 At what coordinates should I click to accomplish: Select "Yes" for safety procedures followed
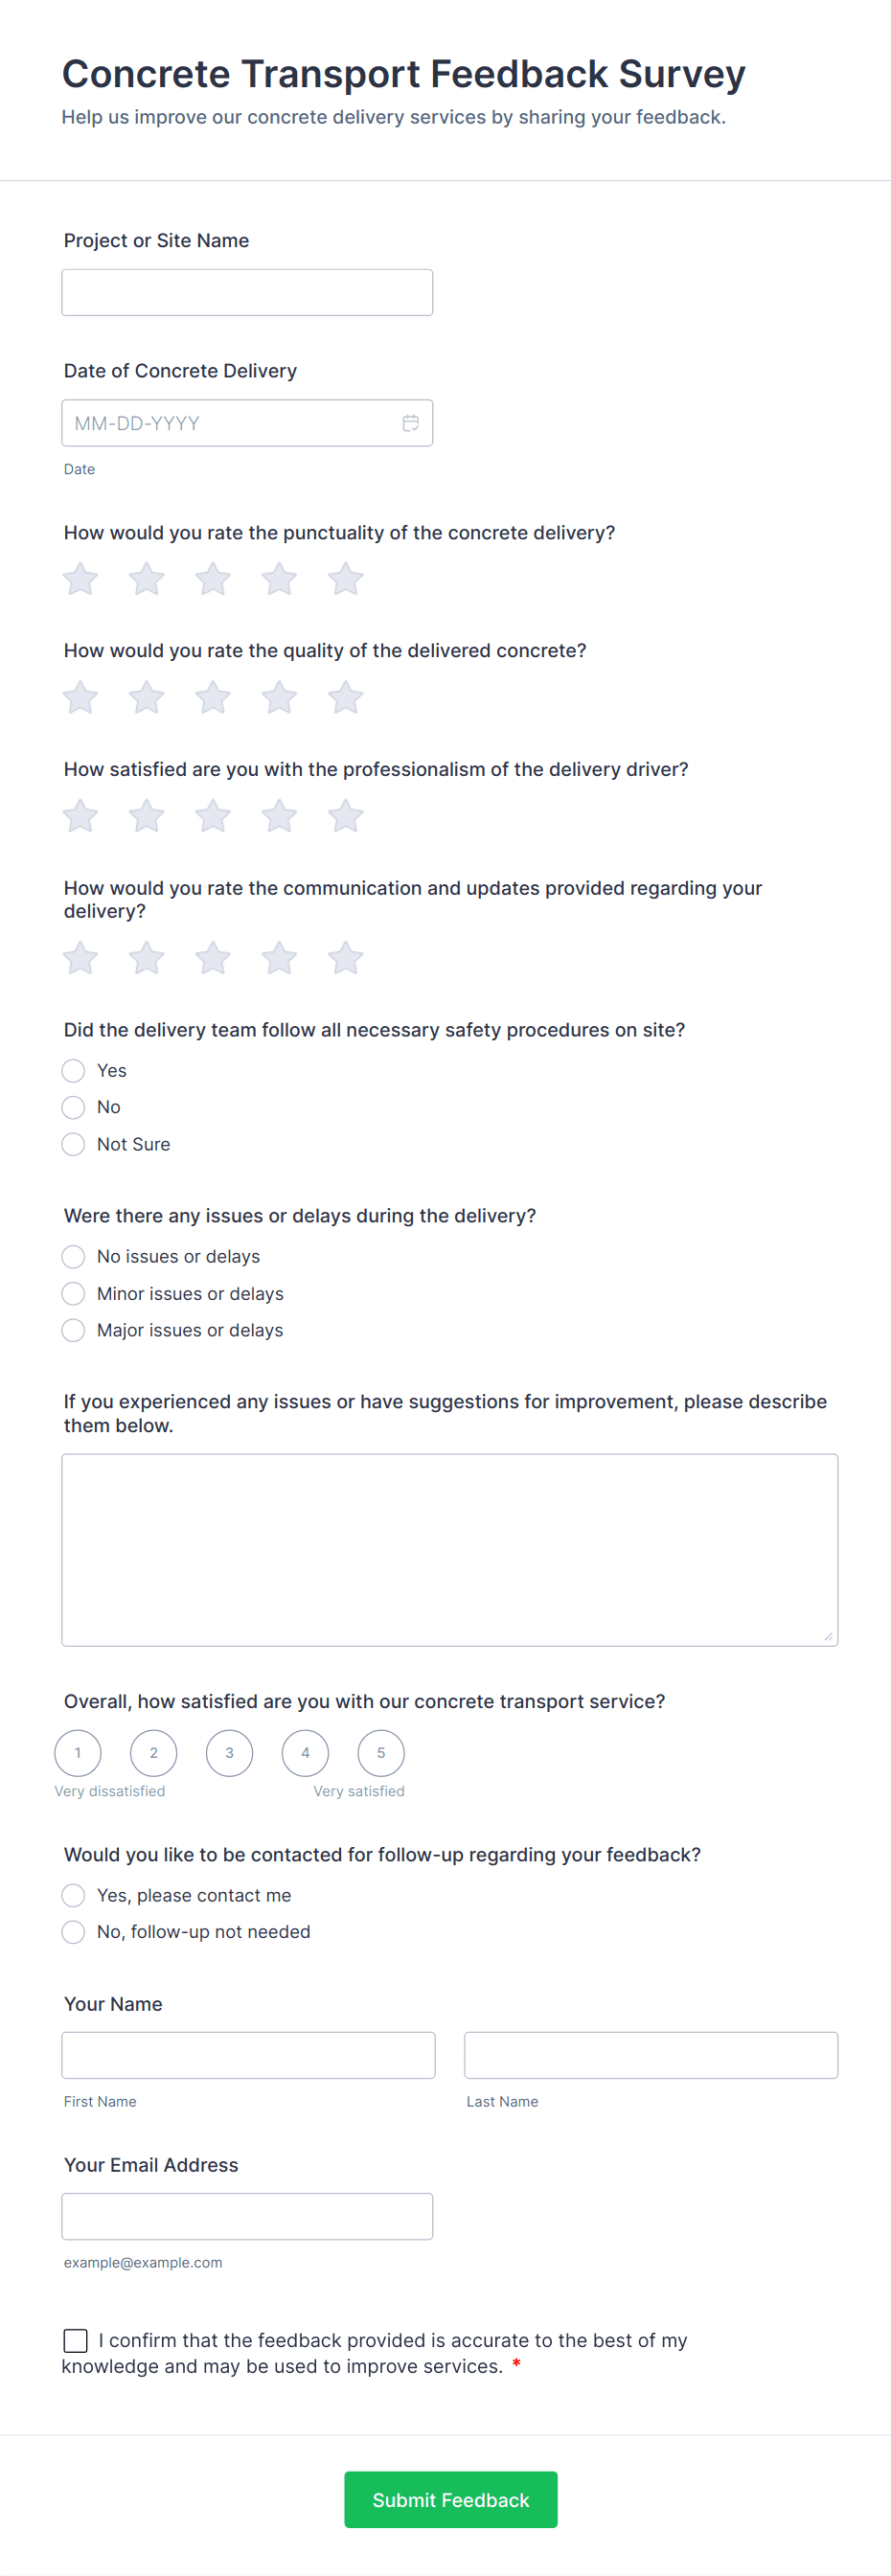72,1070
